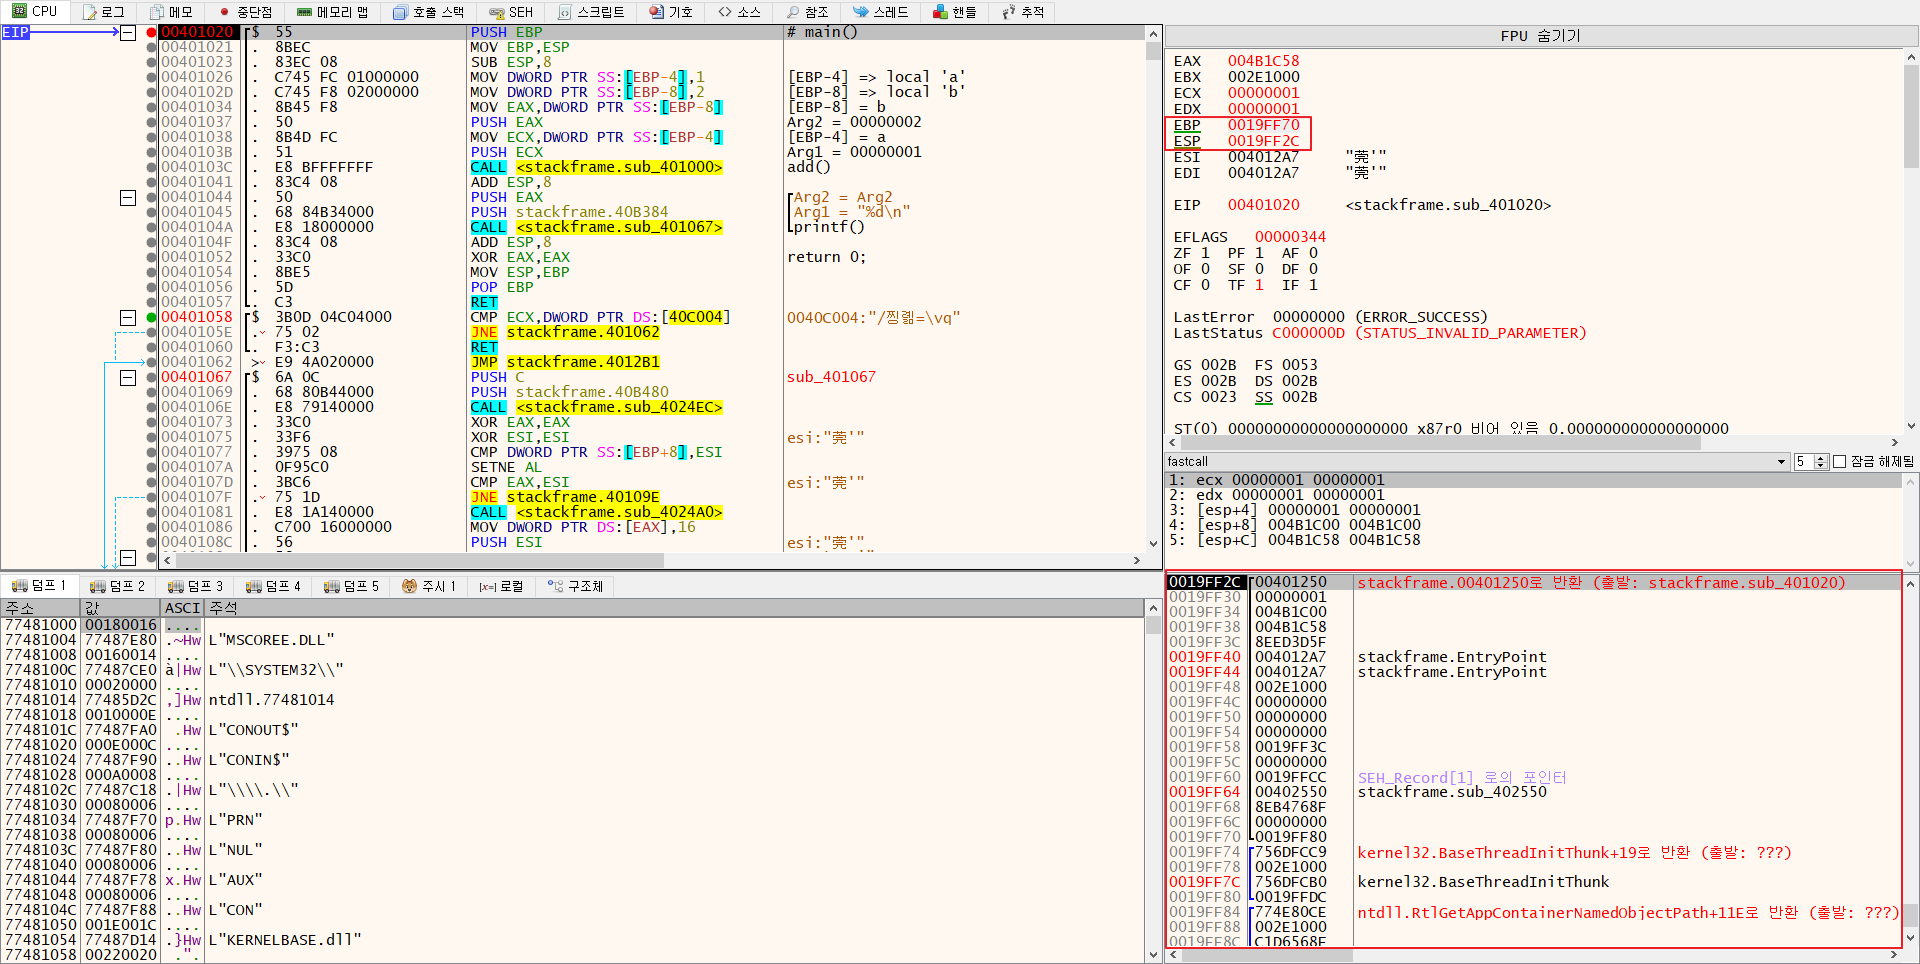The width and height of the screenshot is (1920, 964).
Task: Click the Handles (핸들) blocks icon
Action: pos(940,12)
